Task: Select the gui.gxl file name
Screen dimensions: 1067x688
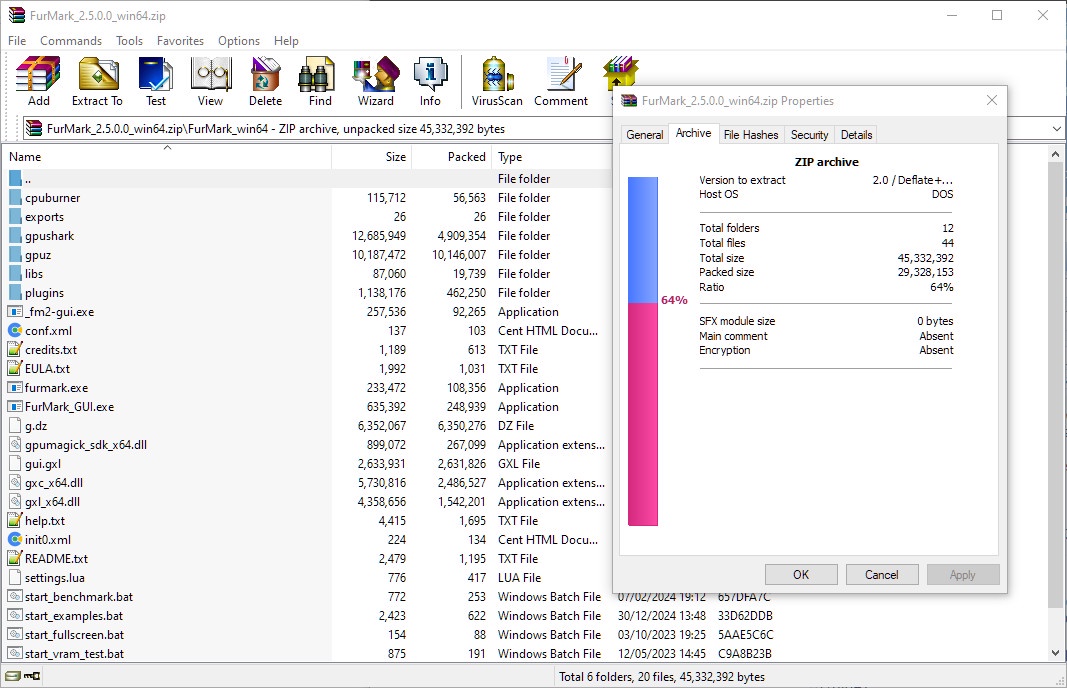Action: pyautogui.click(x=43, y=464)
